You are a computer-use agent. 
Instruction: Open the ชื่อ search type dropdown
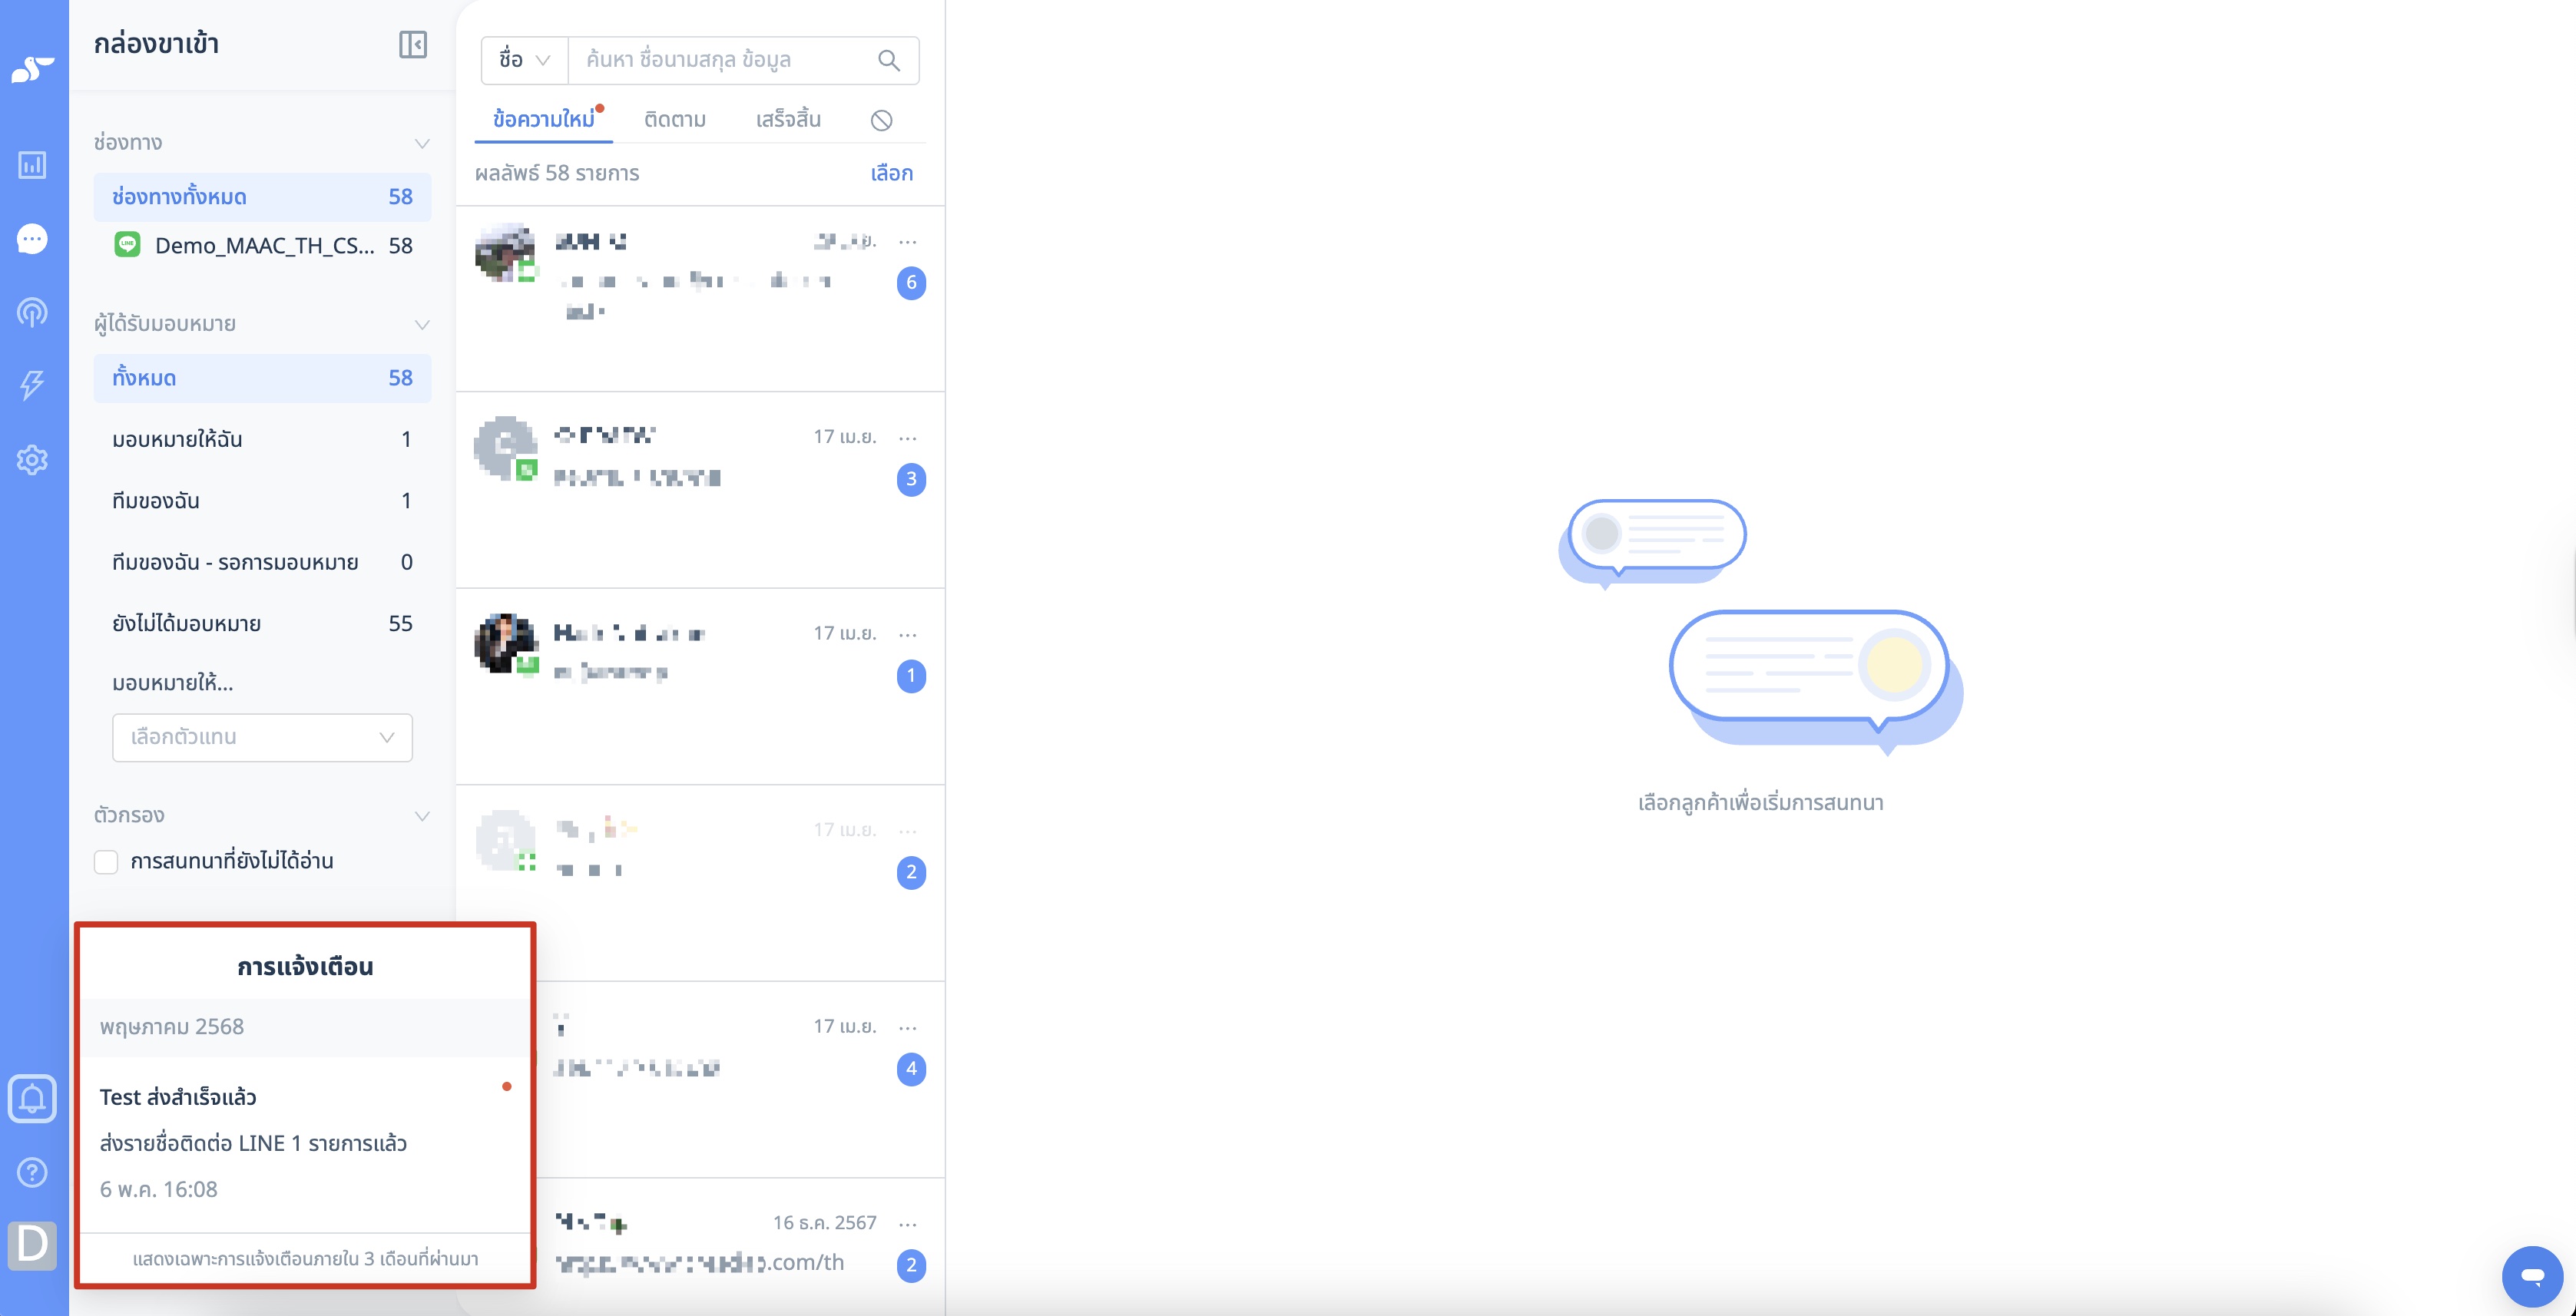[525, 60]
